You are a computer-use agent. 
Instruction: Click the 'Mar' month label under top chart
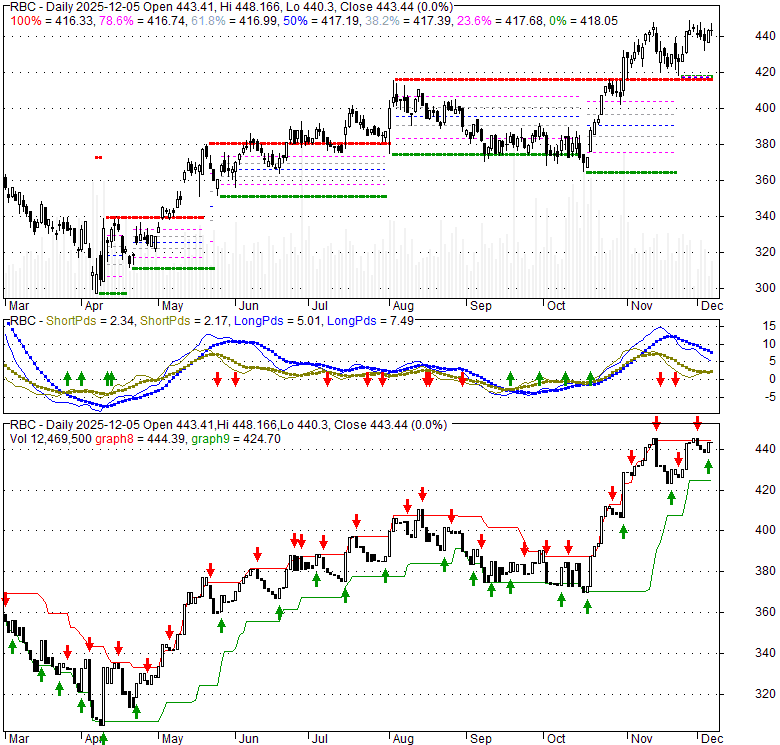(19, 306)
